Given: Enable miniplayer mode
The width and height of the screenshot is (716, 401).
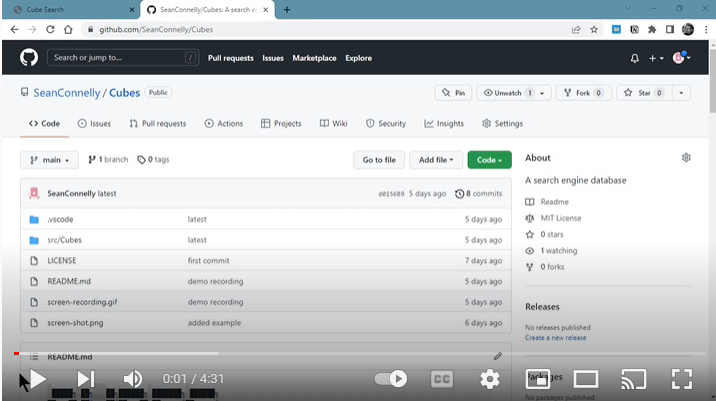Looking at the screenshot, I should click(538, 379).
